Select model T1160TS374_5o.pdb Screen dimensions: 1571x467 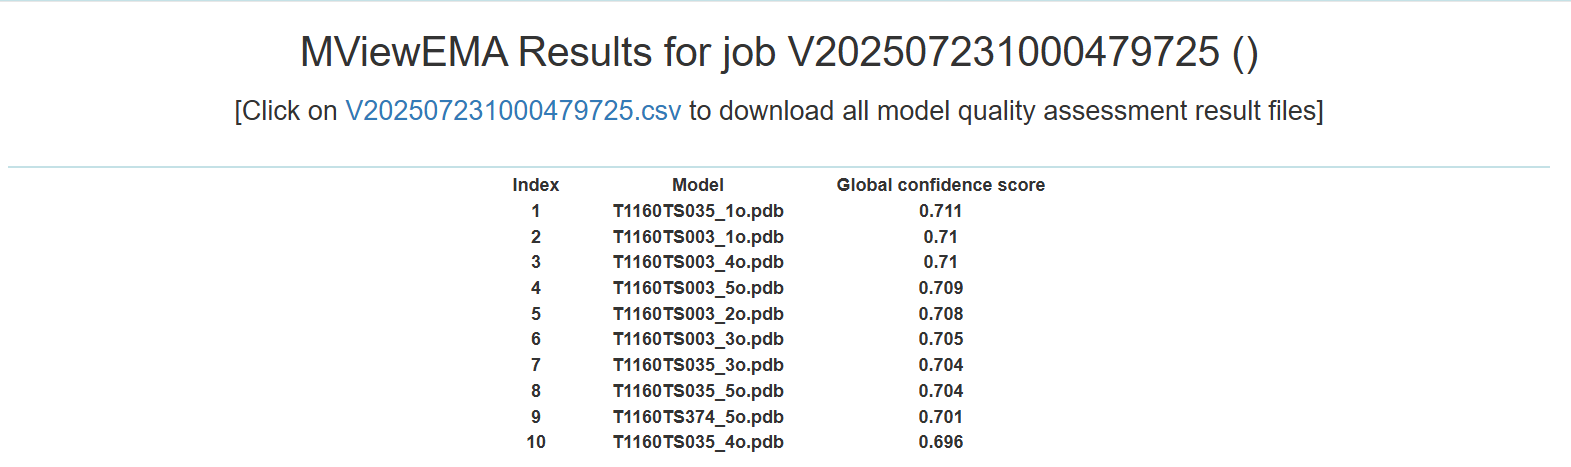(698, 417)
